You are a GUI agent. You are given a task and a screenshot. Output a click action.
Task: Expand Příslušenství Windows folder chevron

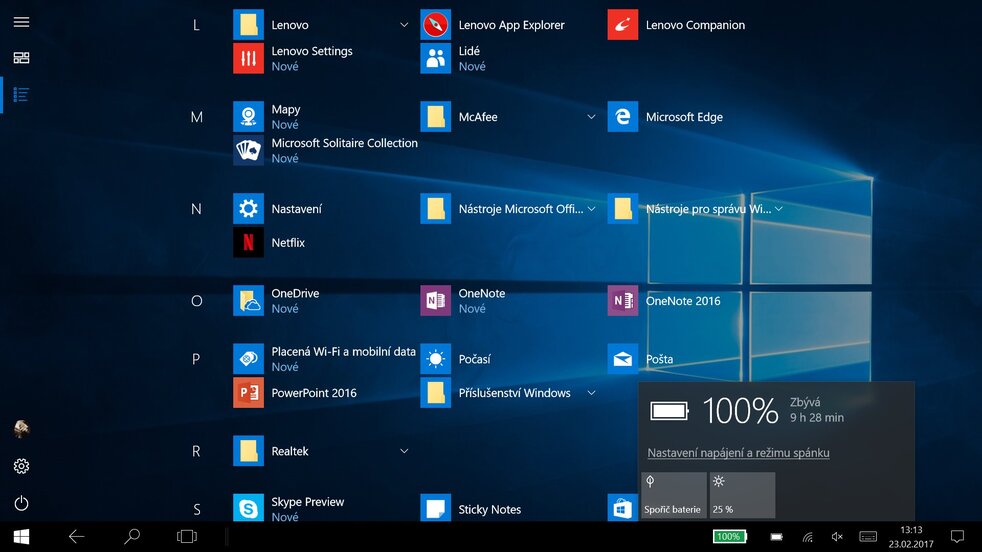tap(591, 393)
